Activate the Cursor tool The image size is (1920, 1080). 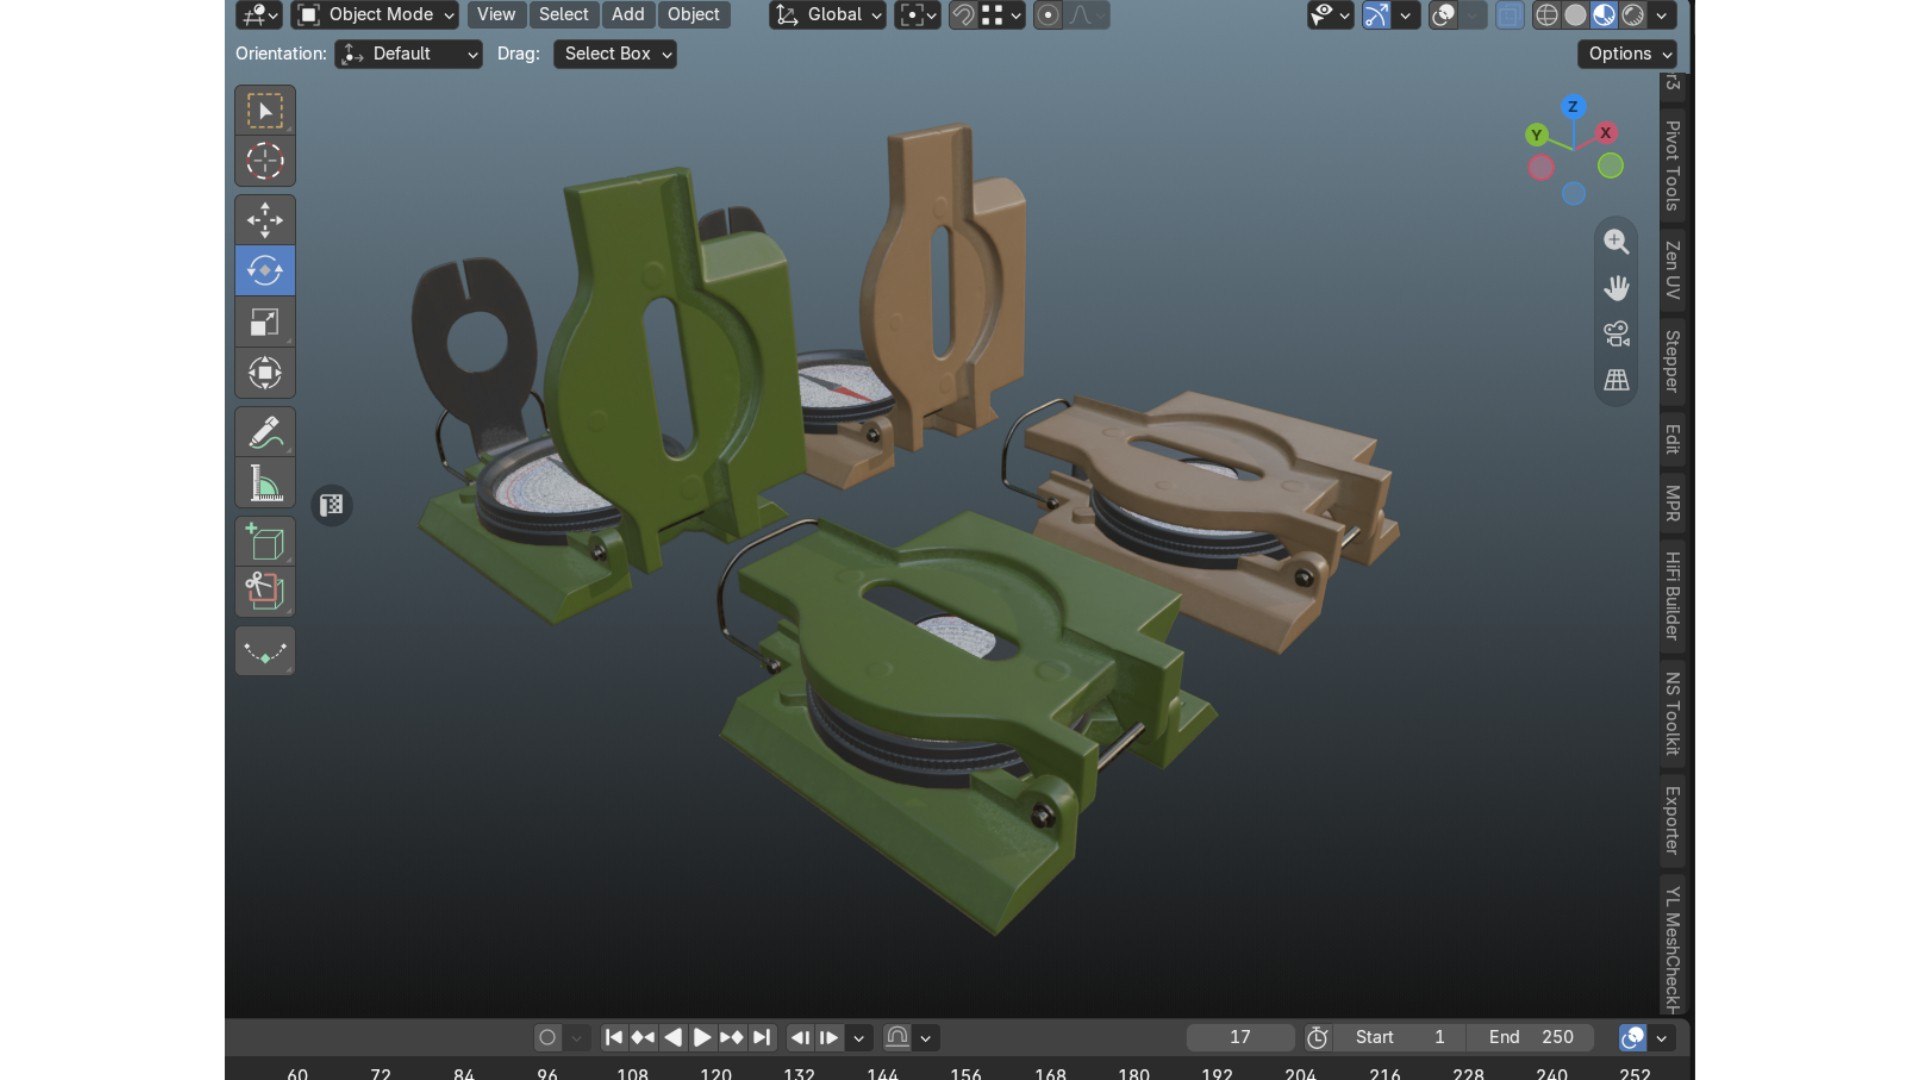pos(265,161)
